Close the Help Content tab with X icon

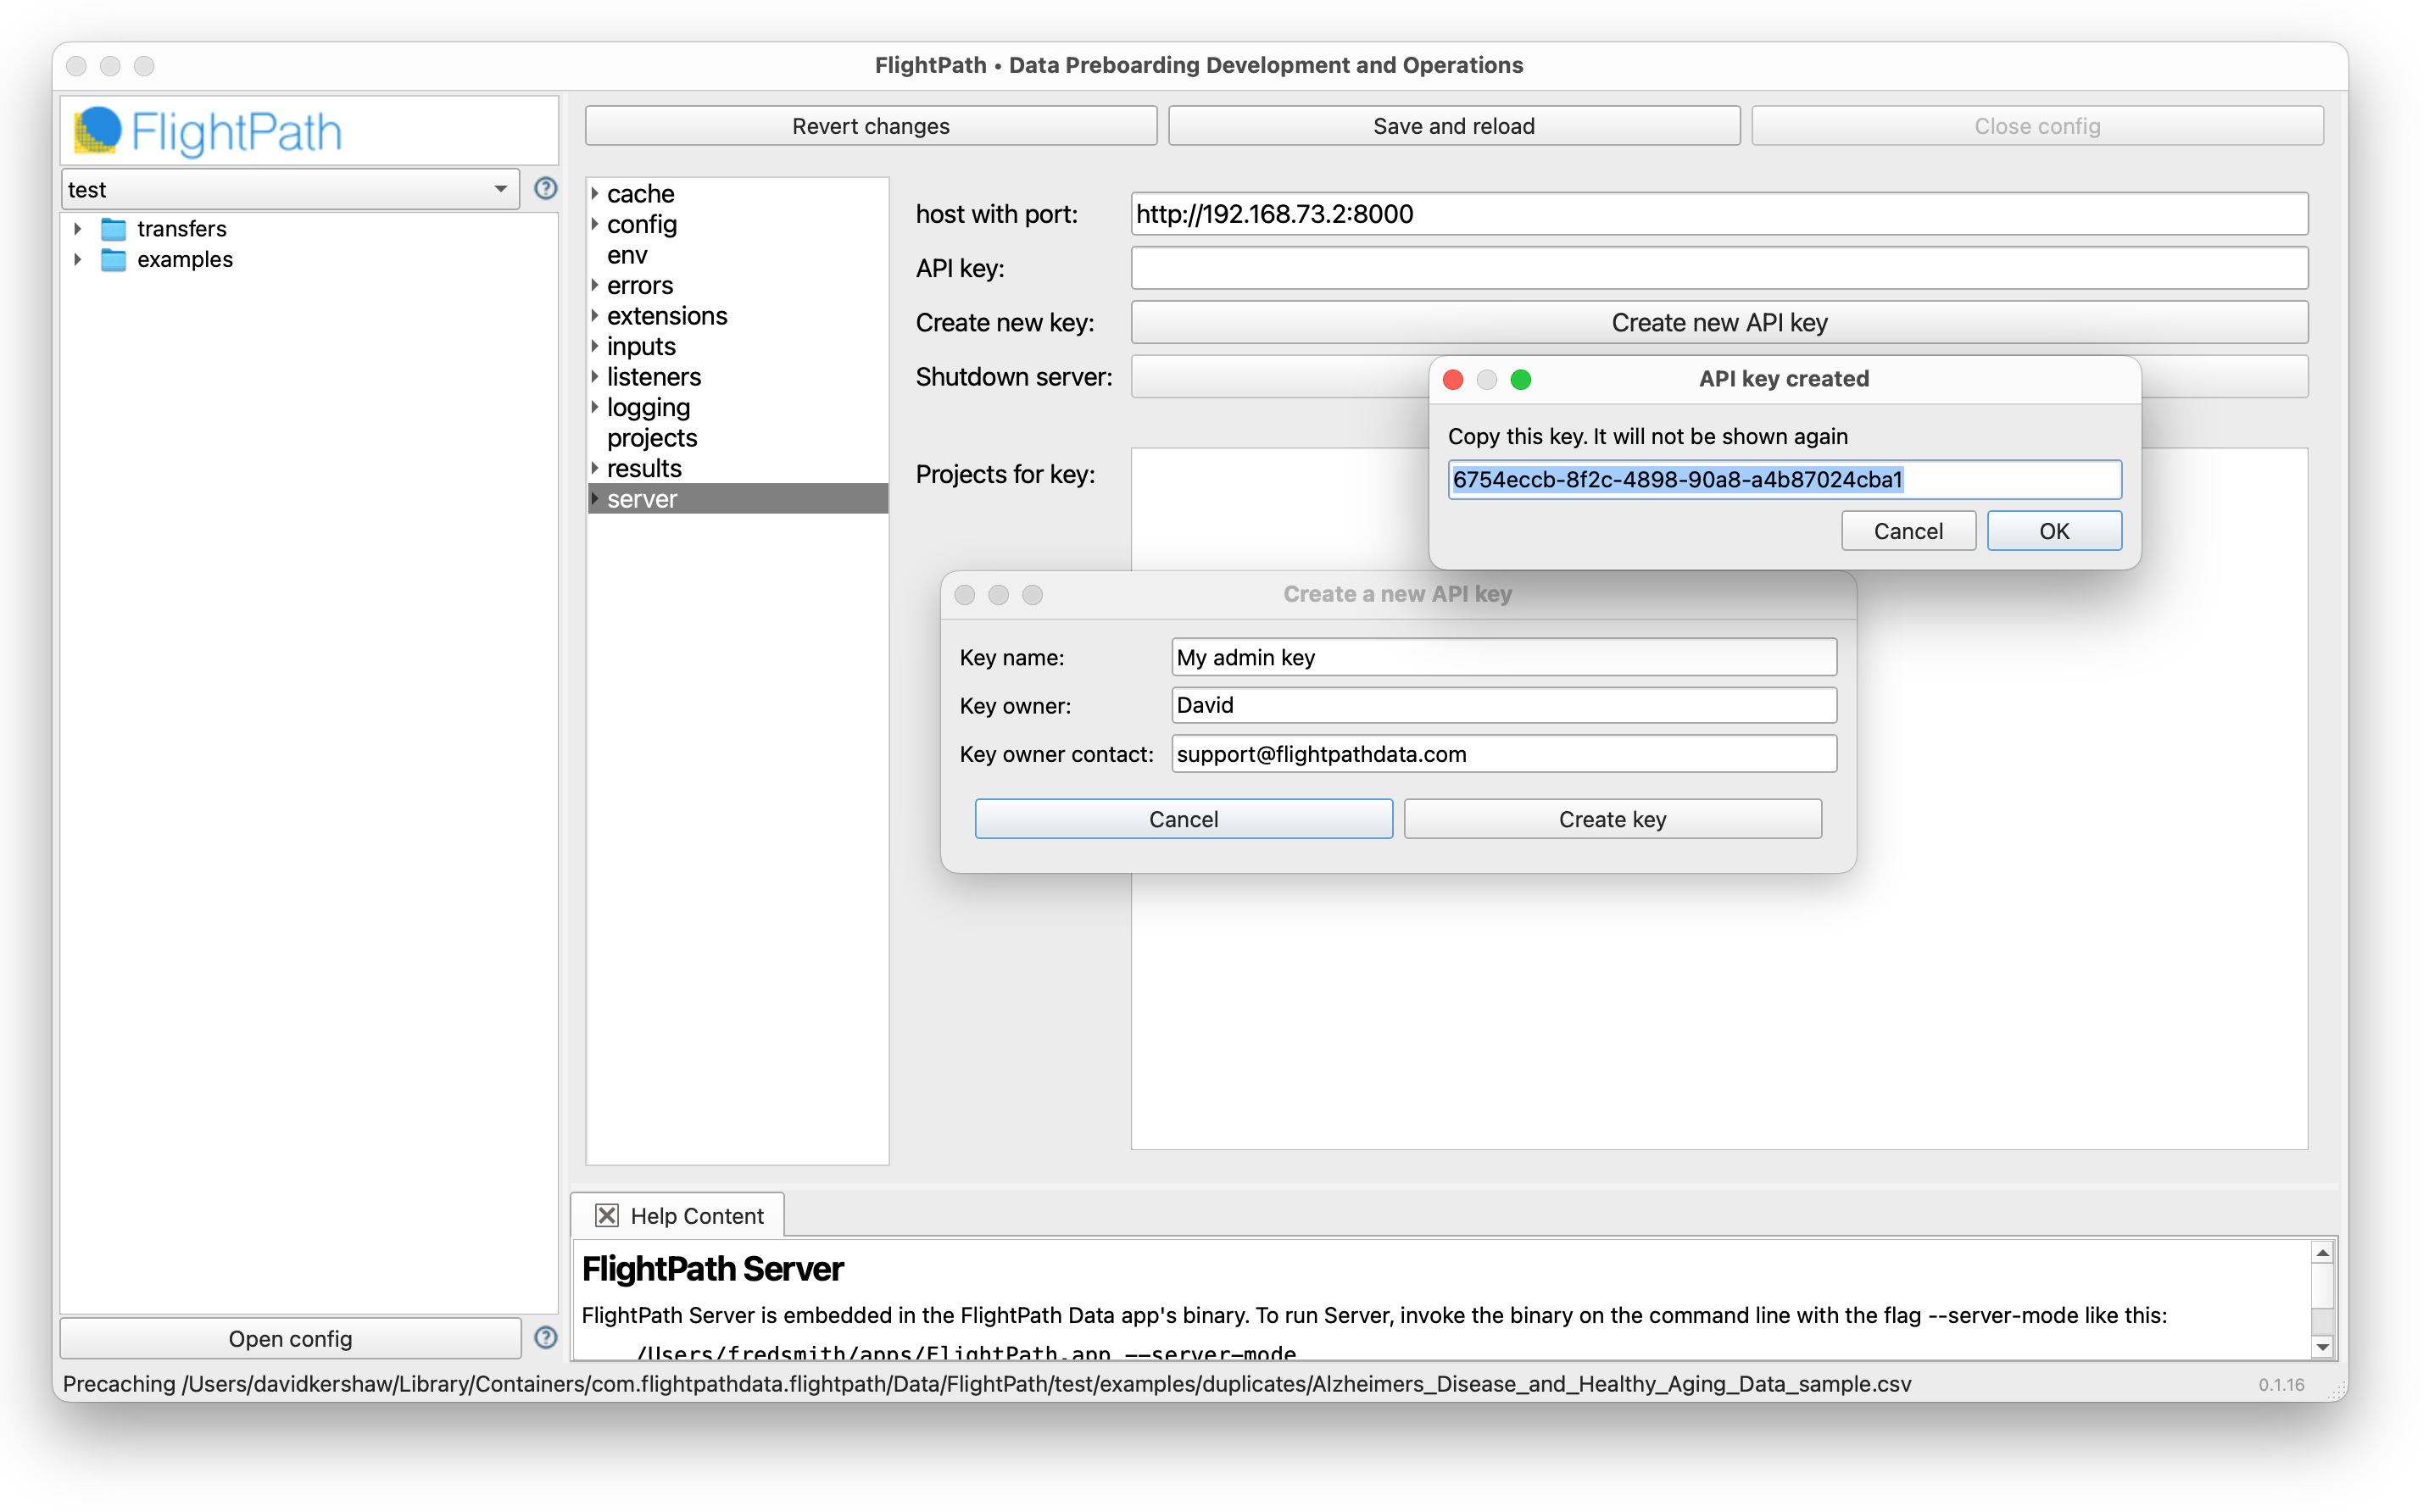click(x=606, y=1215)
